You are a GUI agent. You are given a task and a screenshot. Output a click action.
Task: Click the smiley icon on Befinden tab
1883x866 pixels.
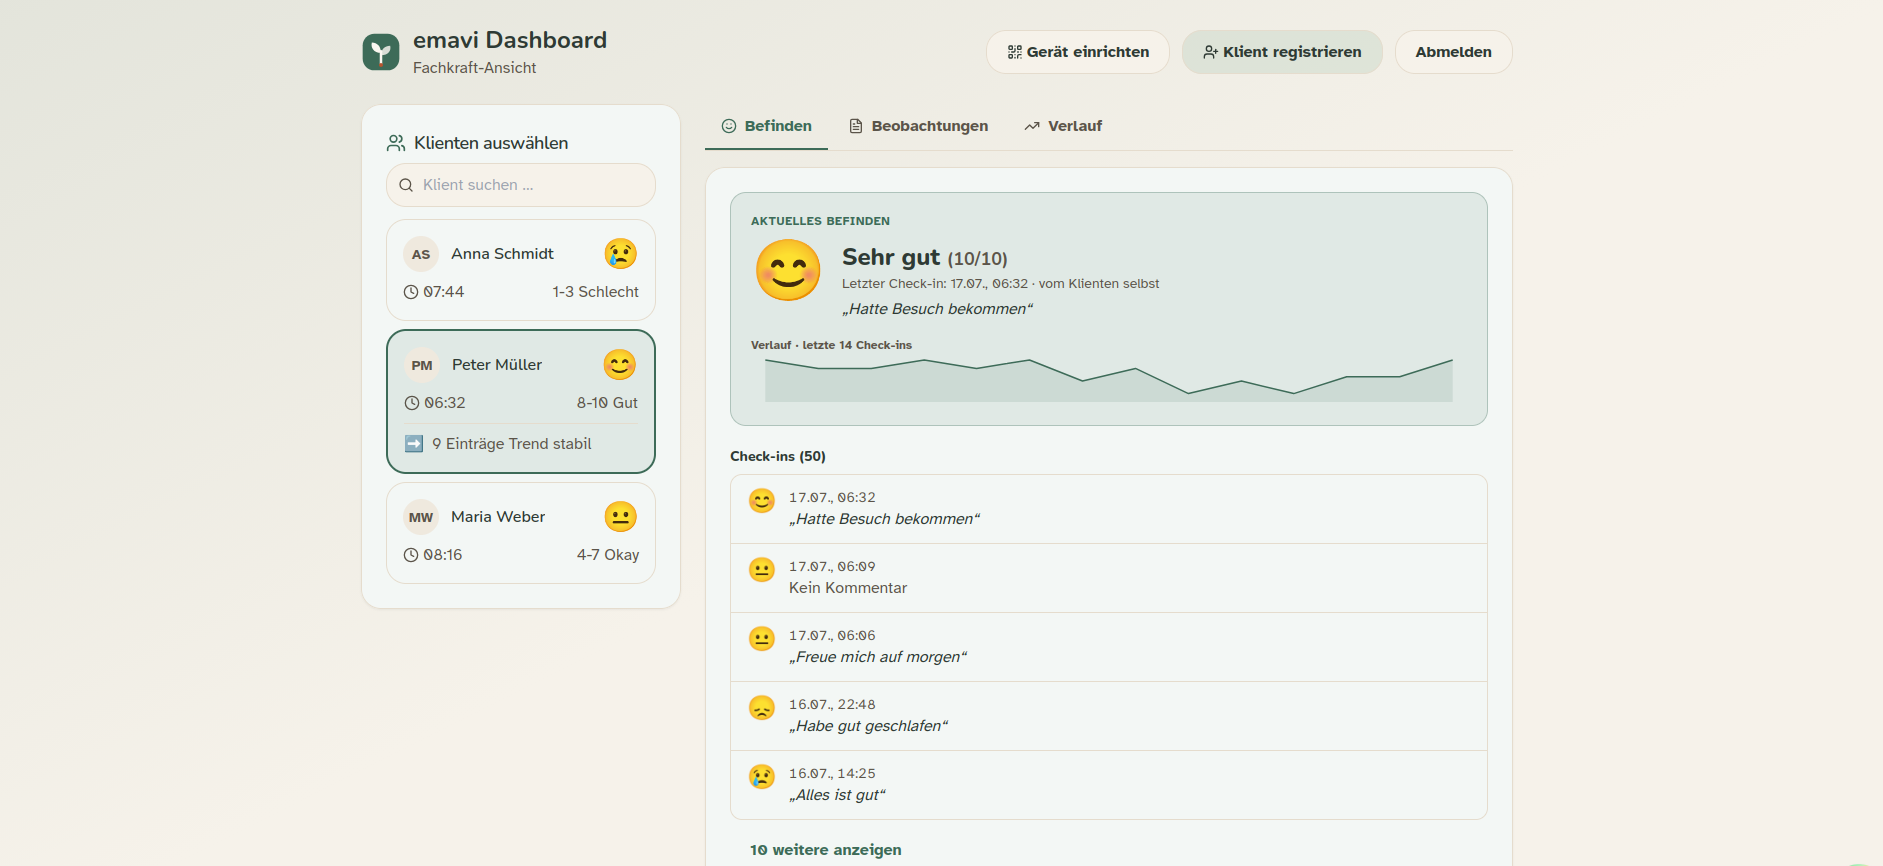729,126
